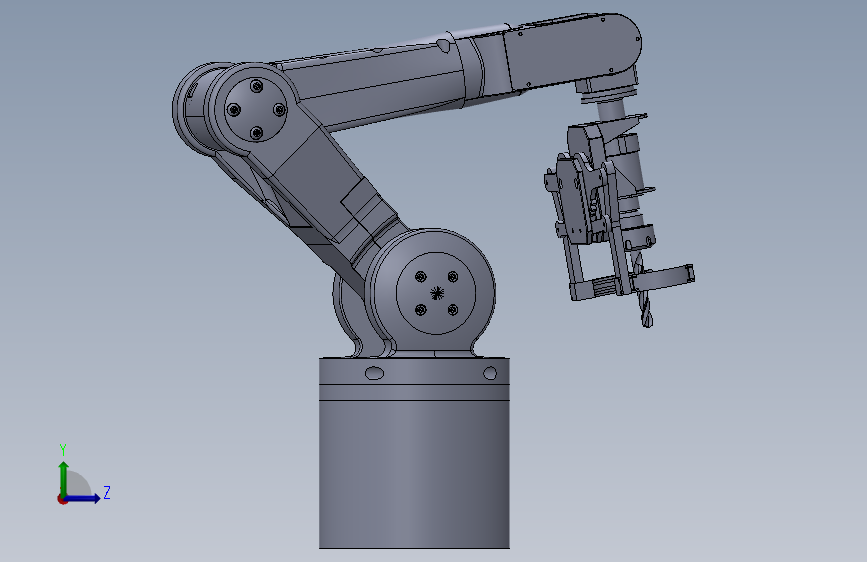Click the blue Z axis of the orientation triad

click(83, 498)
